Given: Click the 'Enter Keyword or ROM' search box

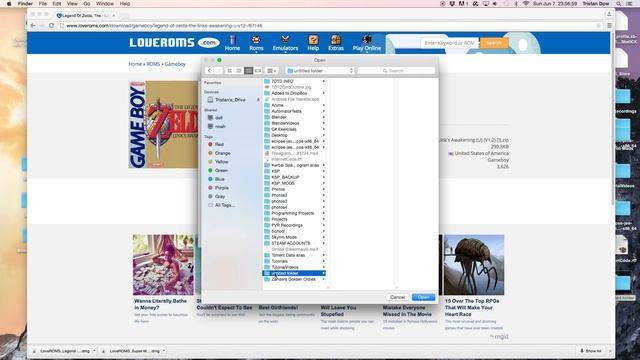Looking at the screenshot, I should tap(450, 43).
